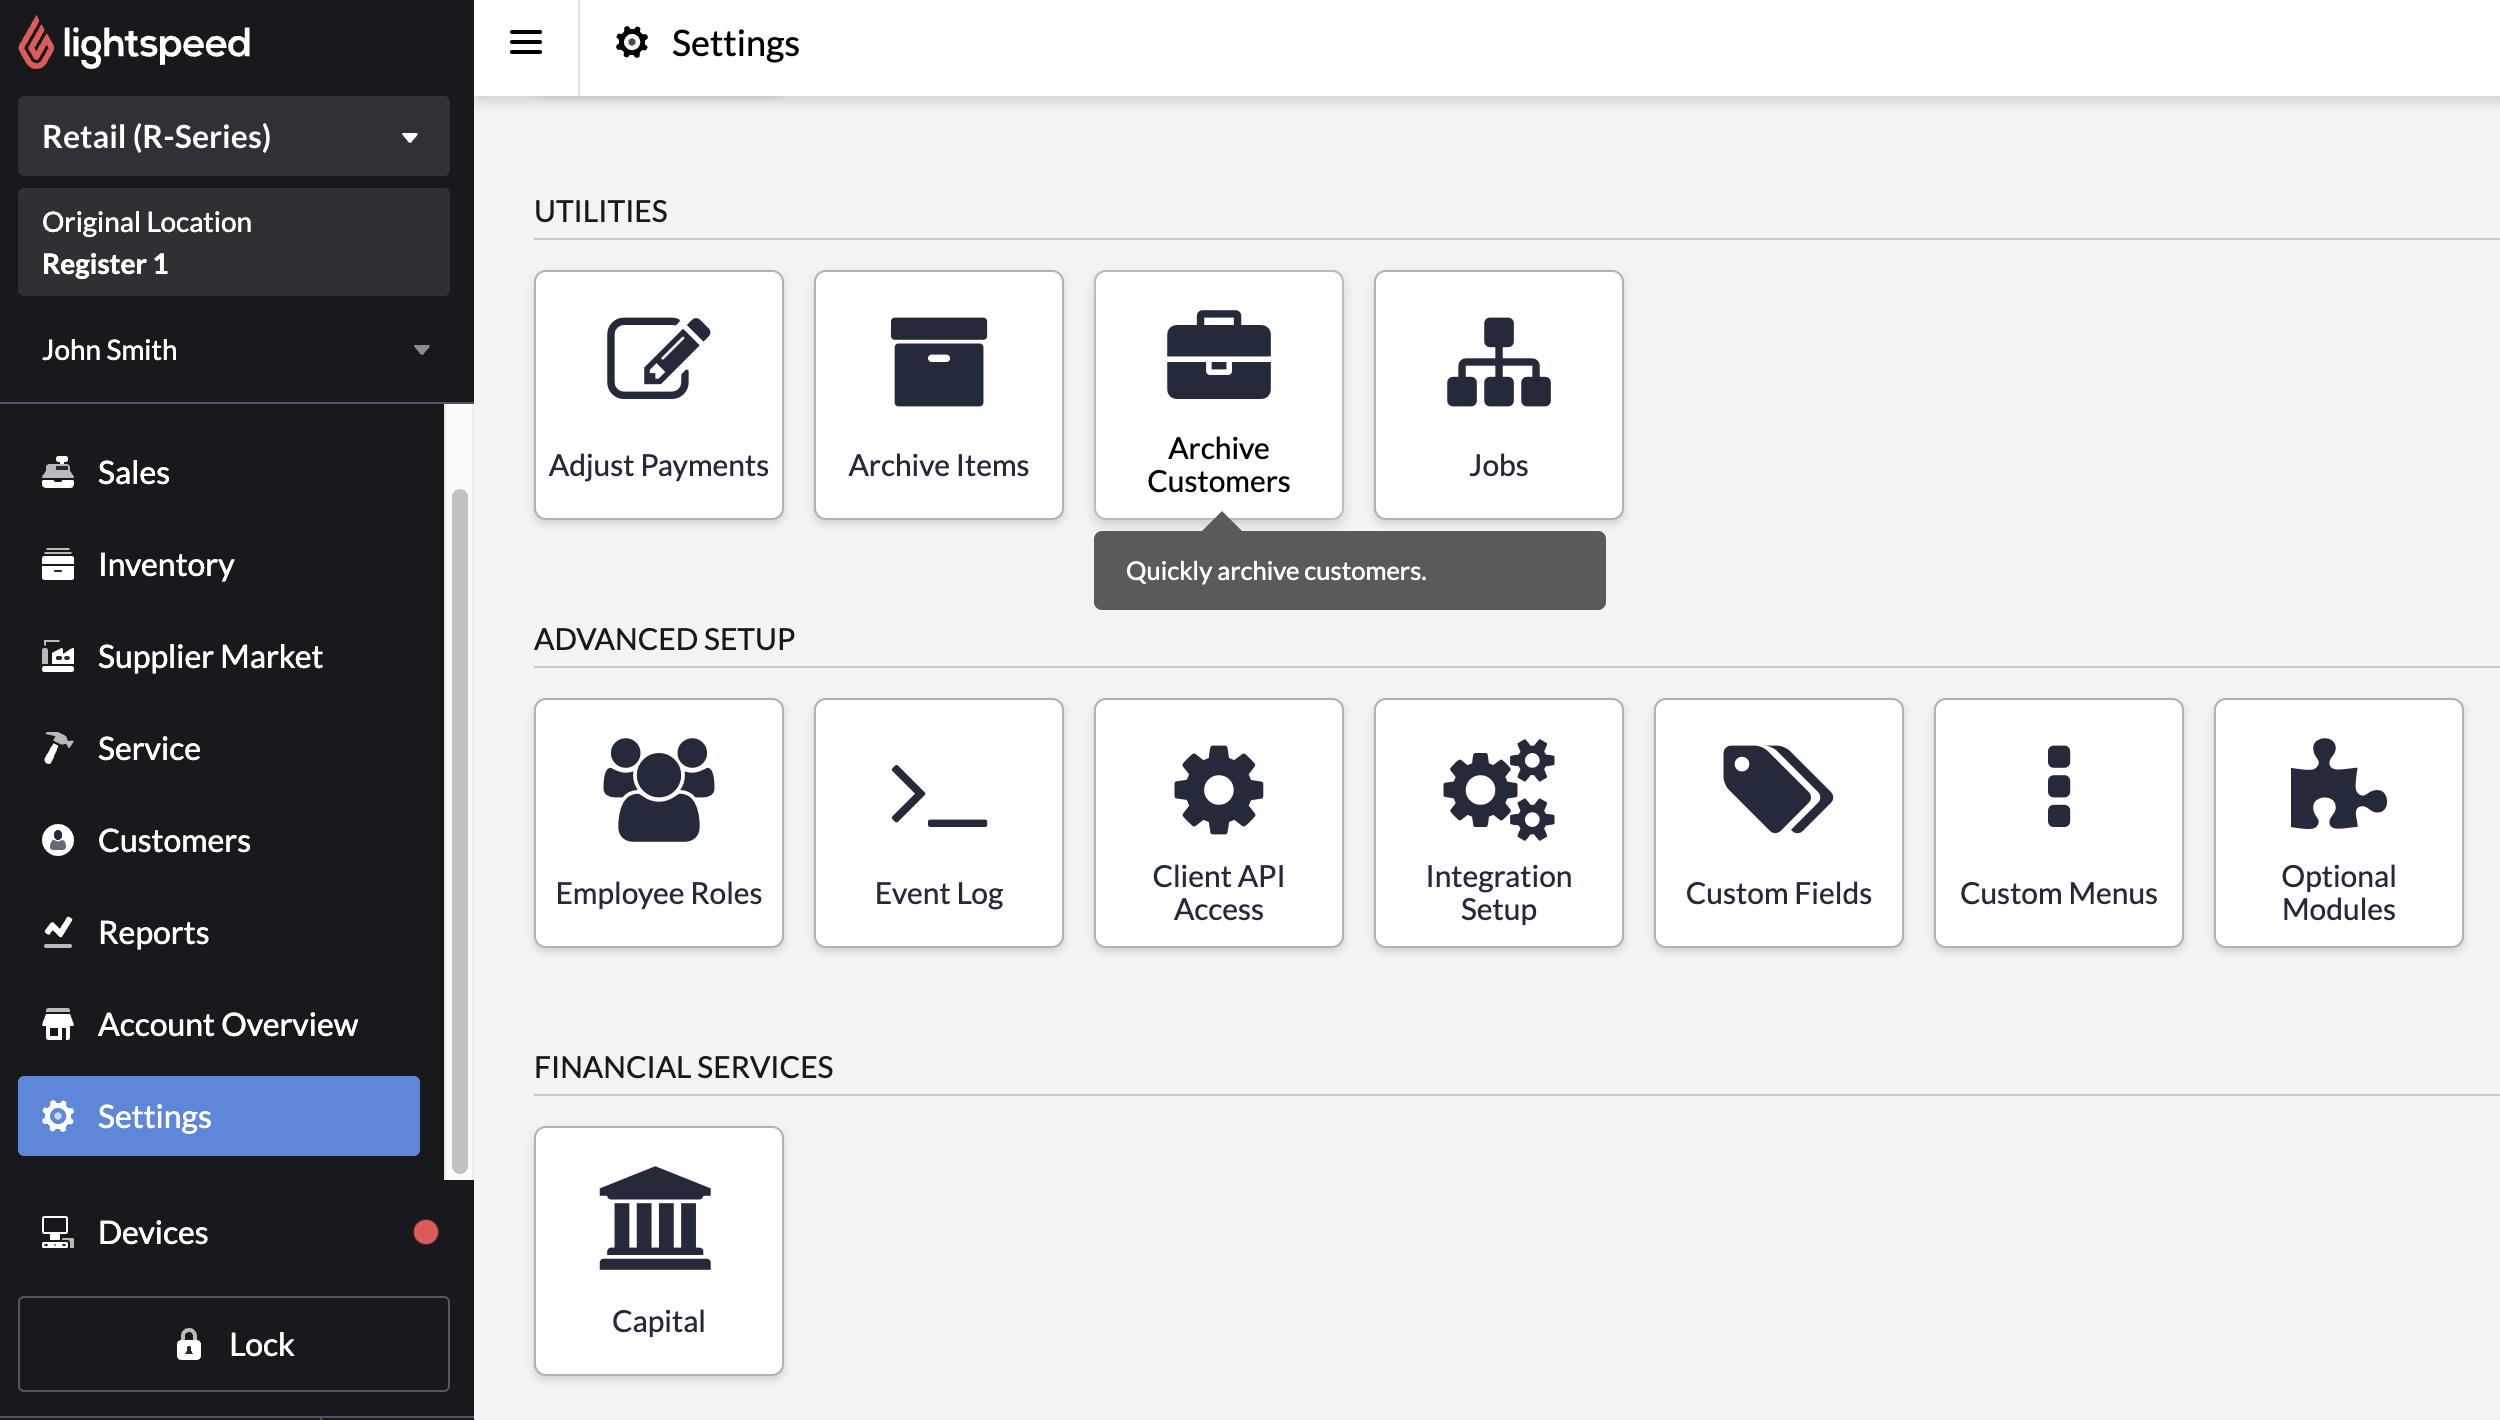Open the Custom Fields tags tile

1778,823
